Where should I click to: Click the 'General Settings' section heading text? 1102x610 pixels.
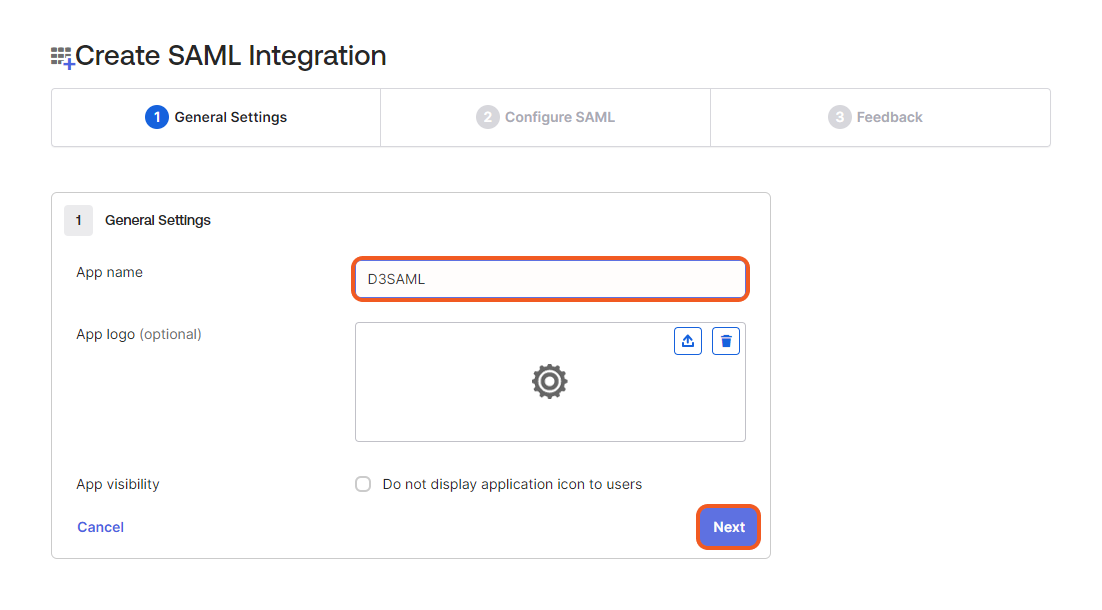[158, 220]
